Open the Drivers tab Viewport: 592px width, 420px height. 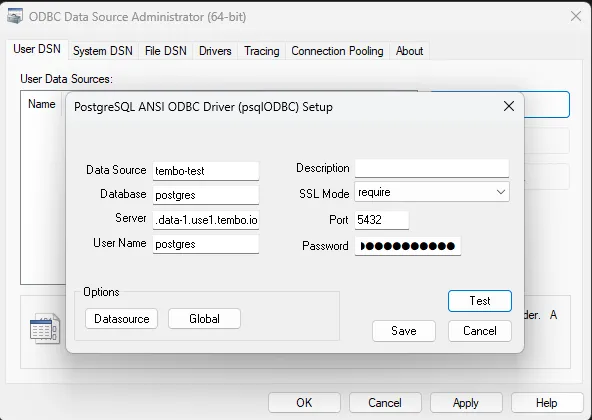pos(215,51)
